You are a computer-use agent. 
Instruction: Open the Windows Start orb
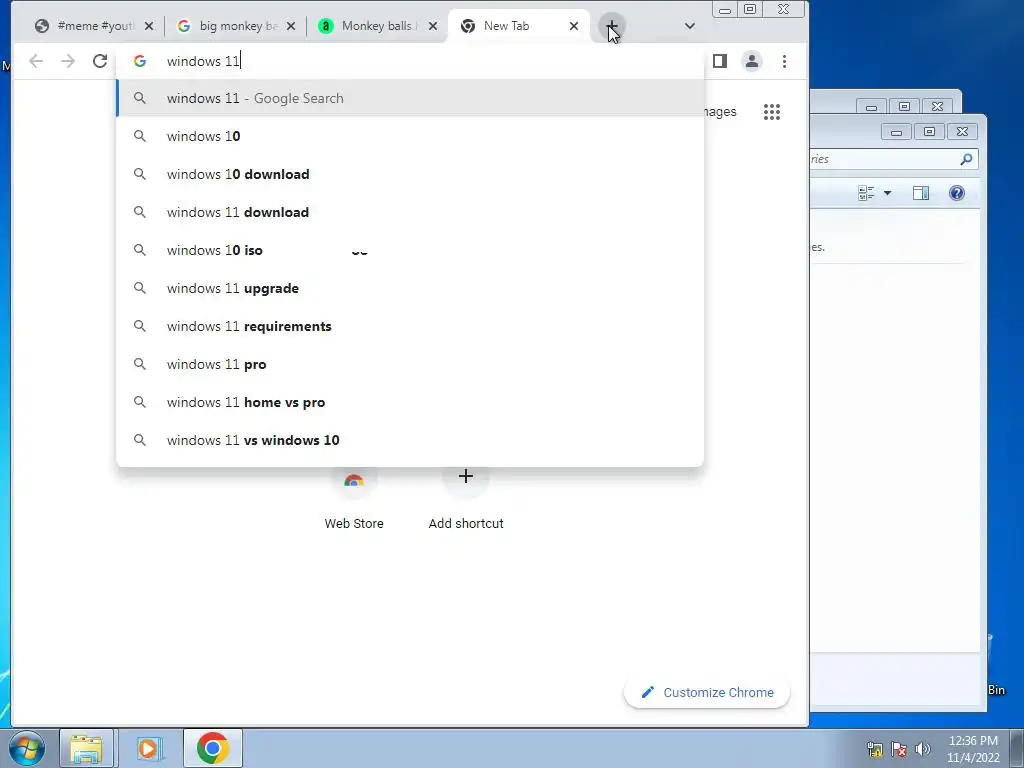[x=27, y=748]
